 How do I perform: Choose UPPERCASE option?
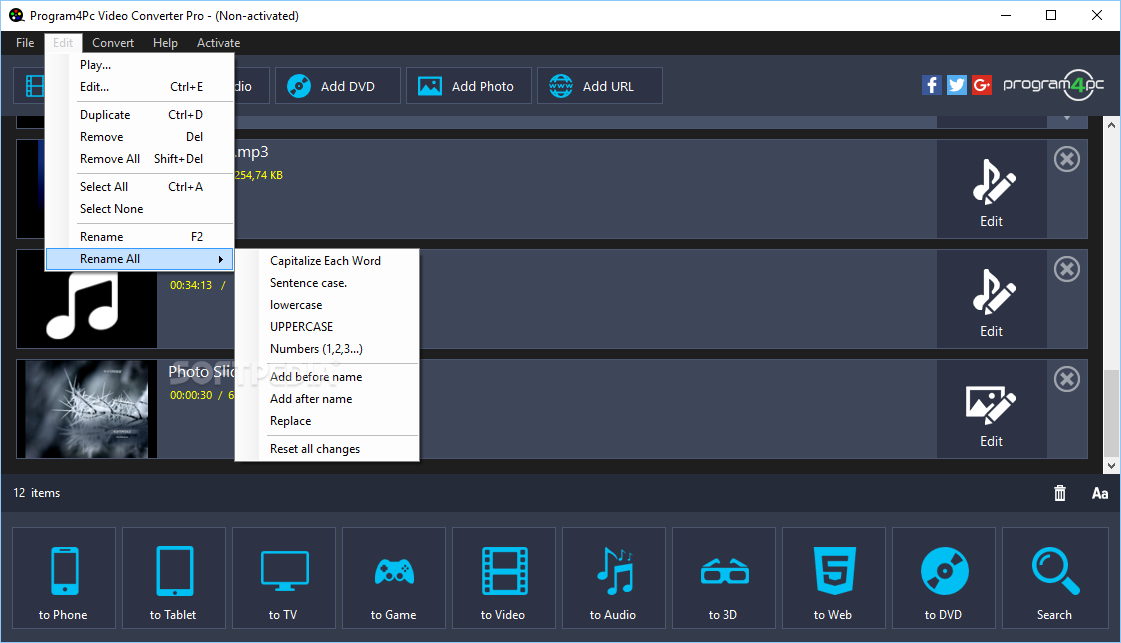coord(327,327)
